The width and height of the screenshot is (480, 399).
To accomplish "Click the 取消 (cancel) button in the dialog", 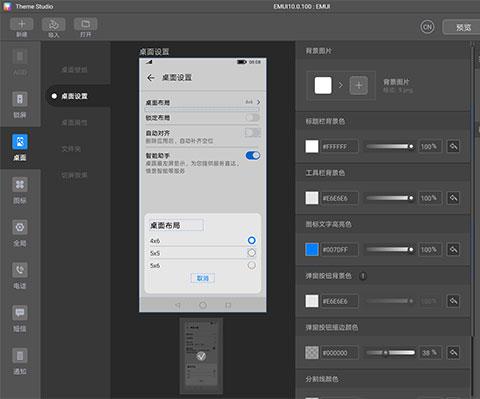I will click(x=203, y=278).
